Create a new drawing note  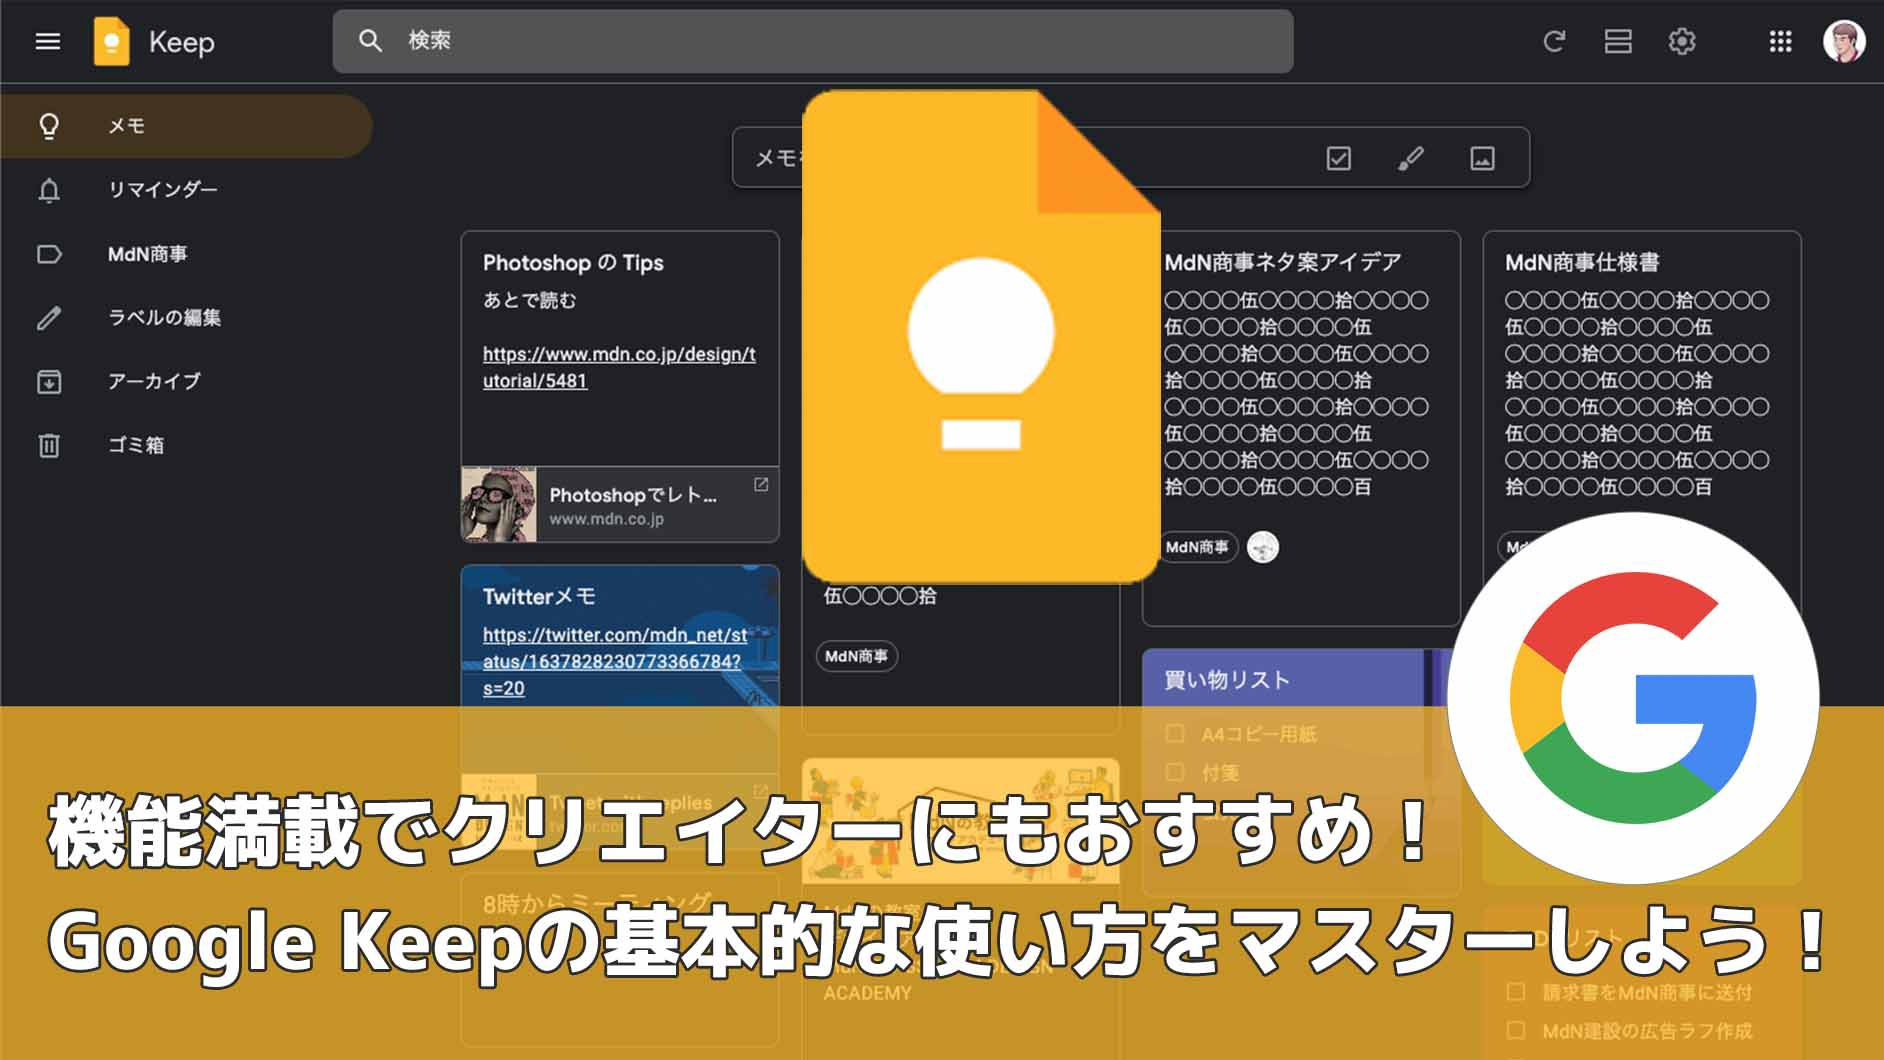click(x=1410, y=158)
